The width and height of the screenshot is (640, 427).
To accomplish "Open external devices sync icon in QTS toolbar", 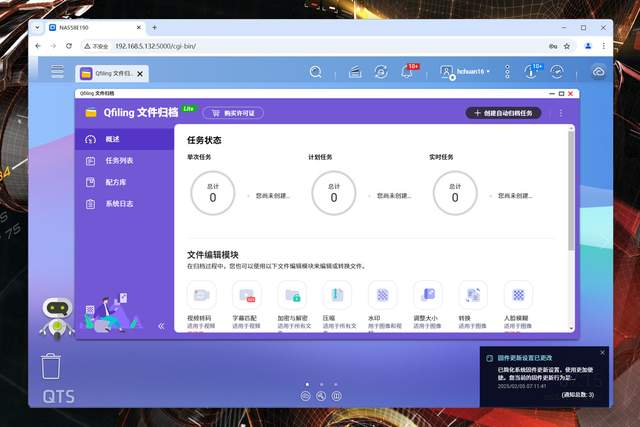I will point(381,72).
